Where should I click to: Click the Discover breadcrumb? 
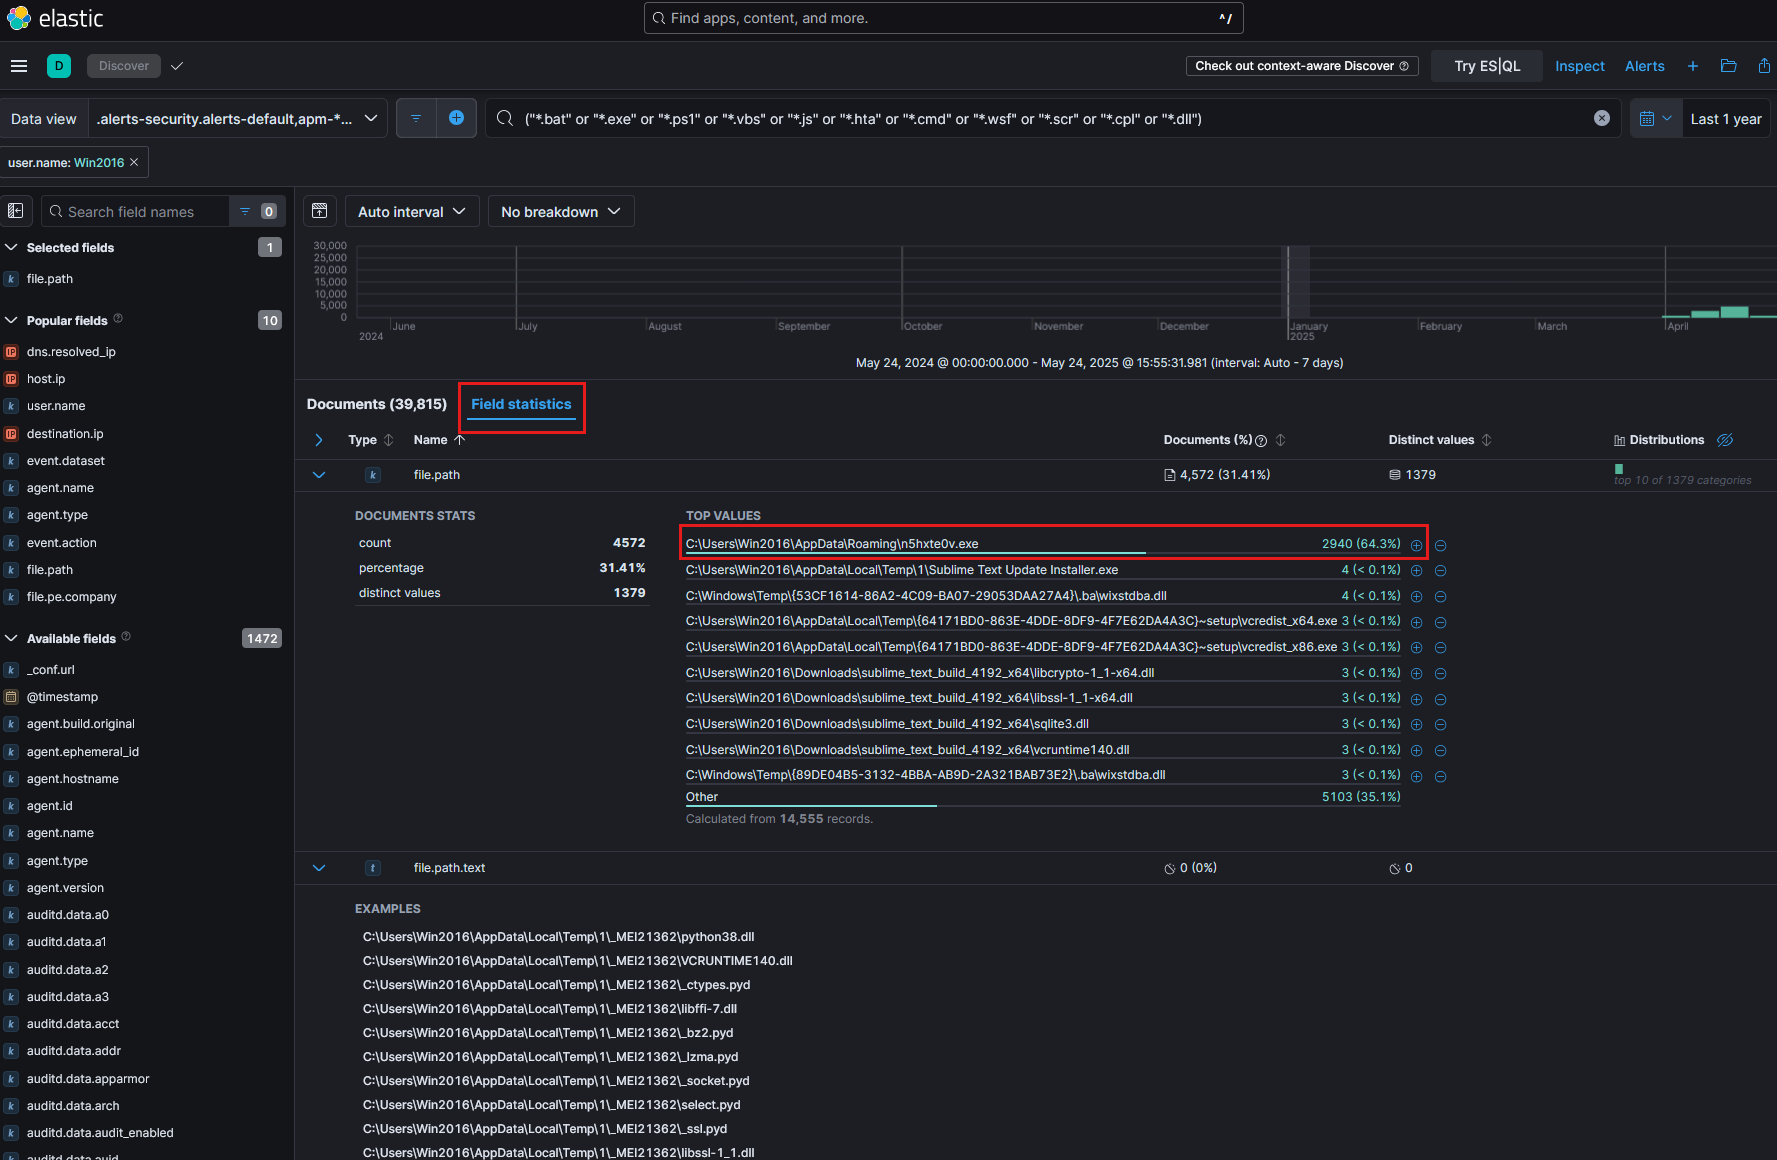click(x=124, y=66)
